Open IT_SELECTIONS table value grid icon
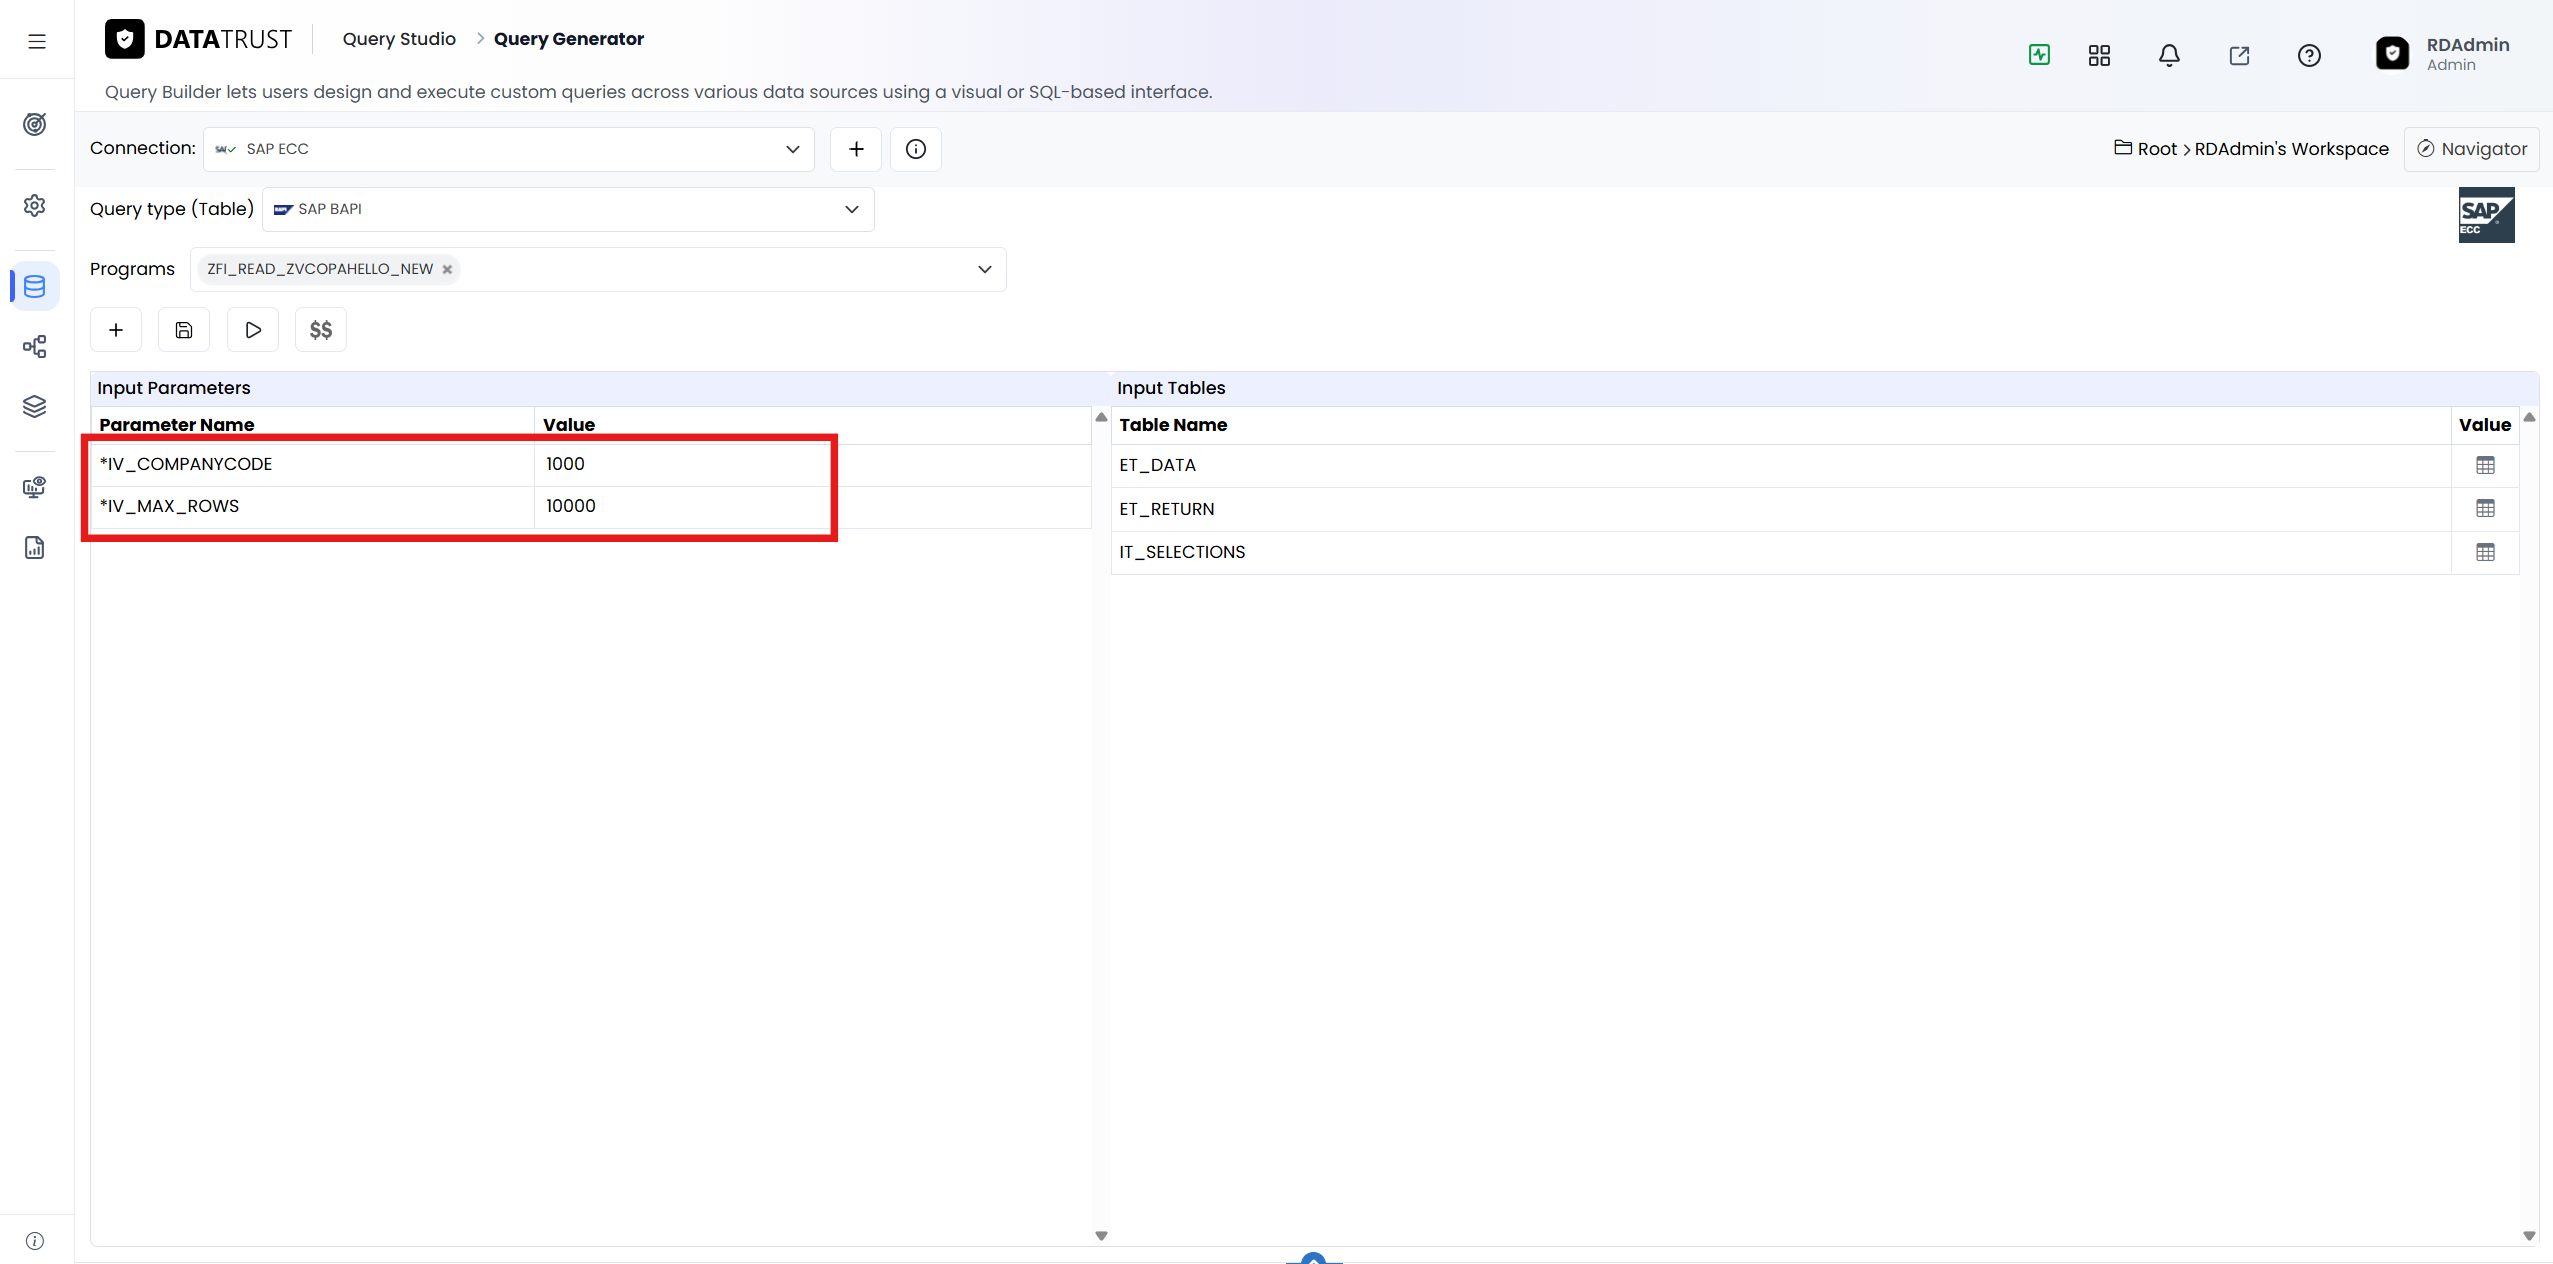 (x=2485, y=552)
